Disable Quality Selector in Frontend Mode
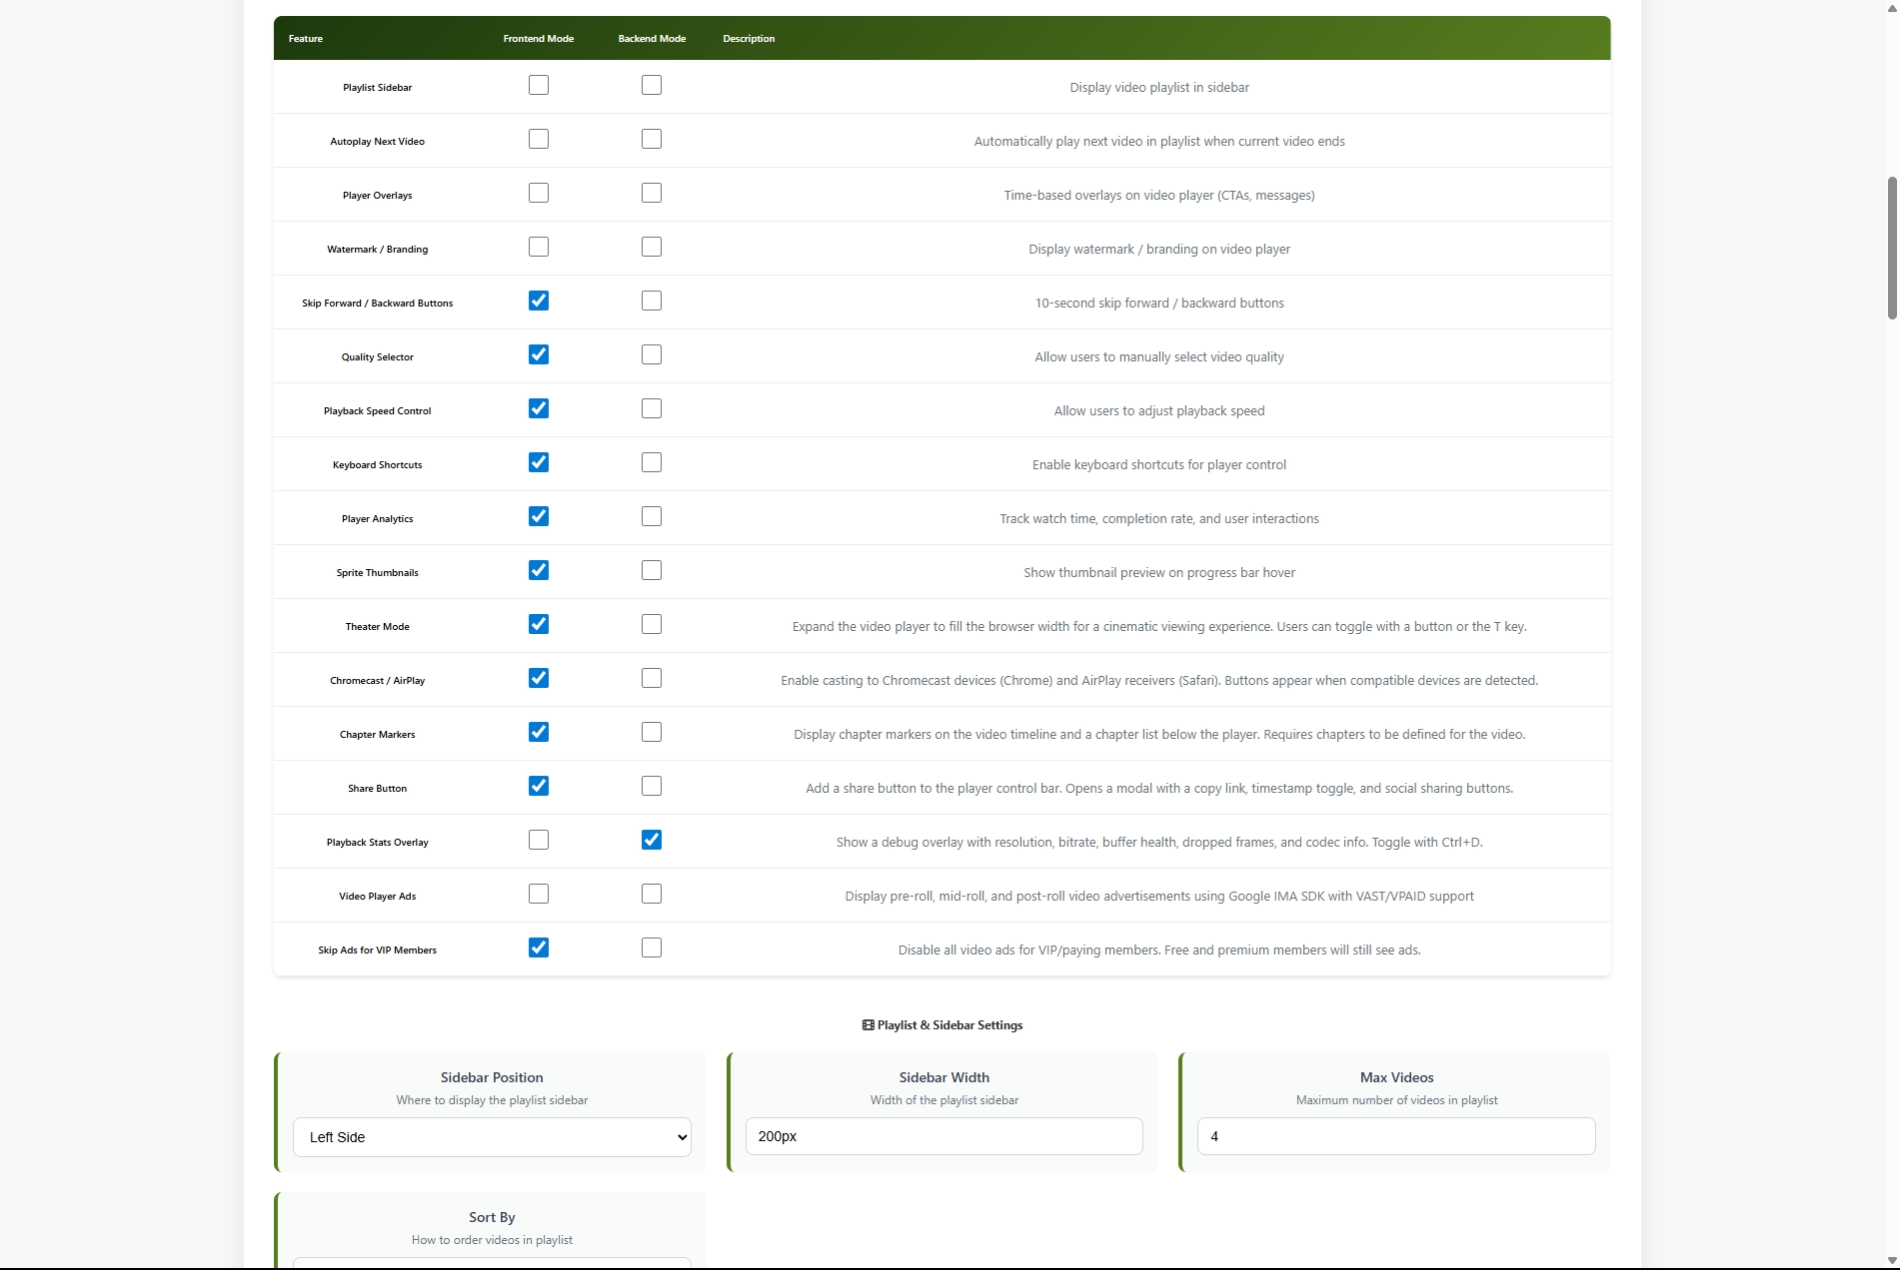Image resolution: width=1900 pixels, height=1270 pixels. tap(538, 355)
